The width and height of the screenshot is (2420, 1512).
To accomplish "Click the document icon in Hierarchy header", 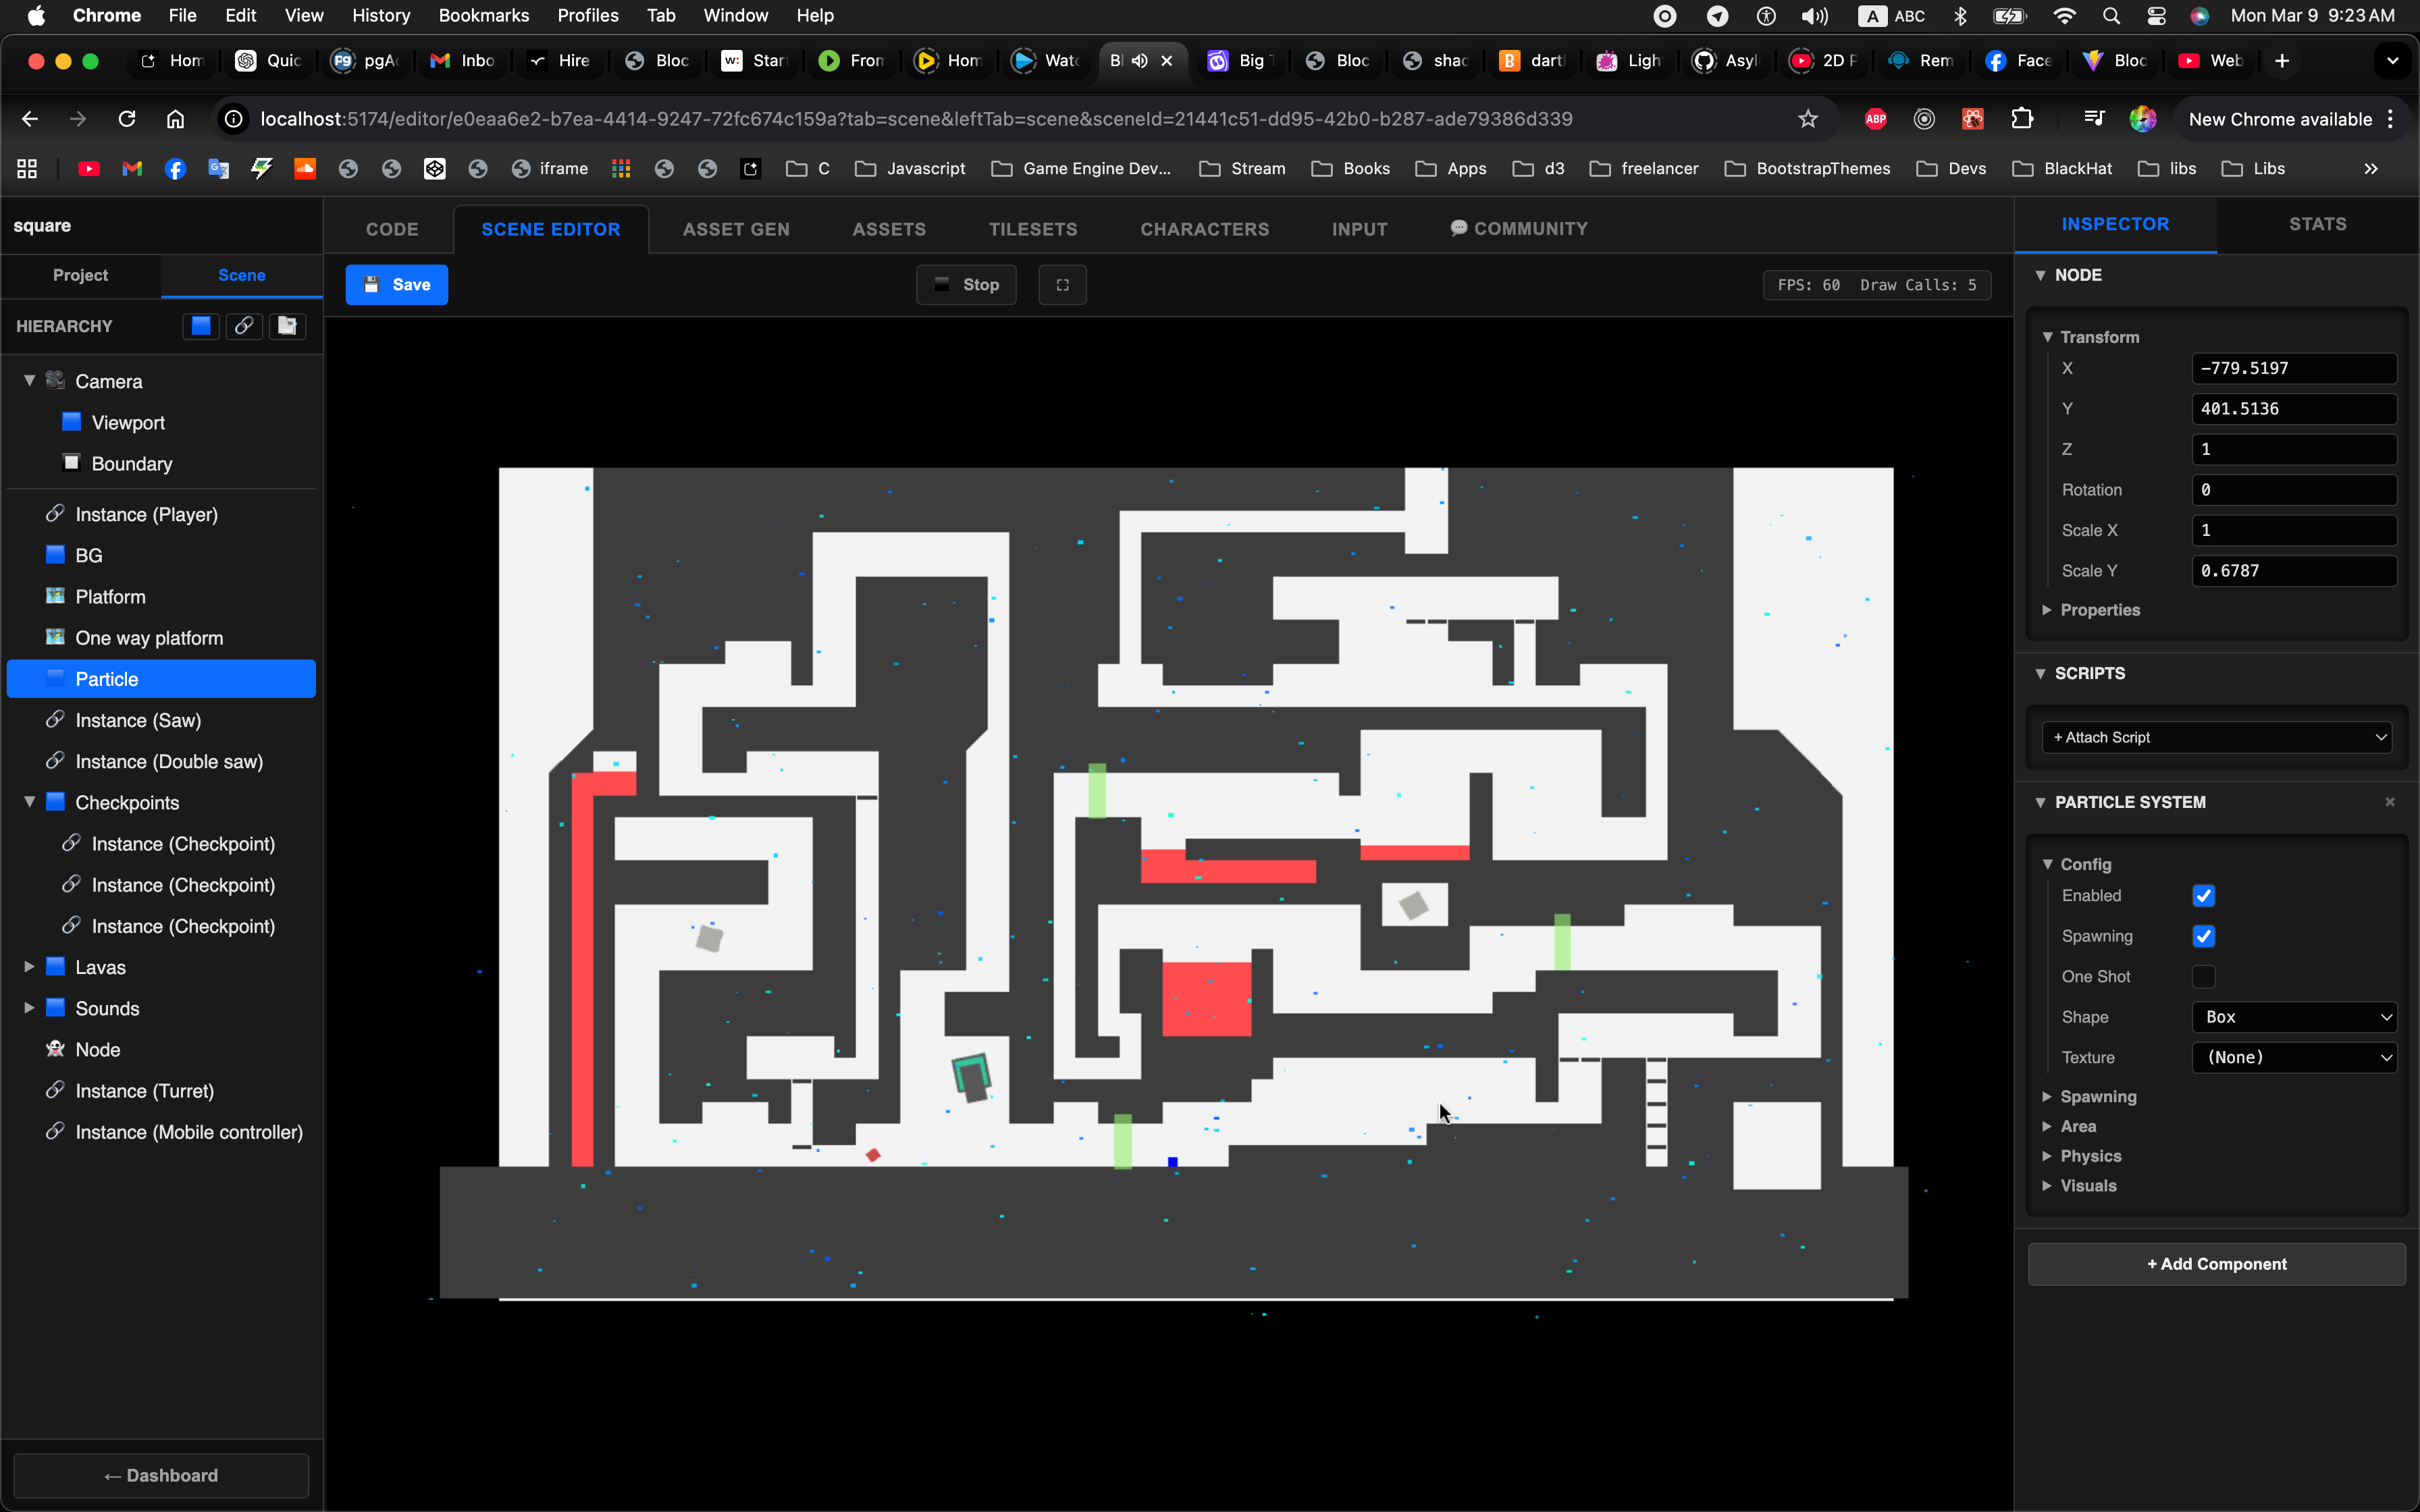I will click(x=287, y=326).
